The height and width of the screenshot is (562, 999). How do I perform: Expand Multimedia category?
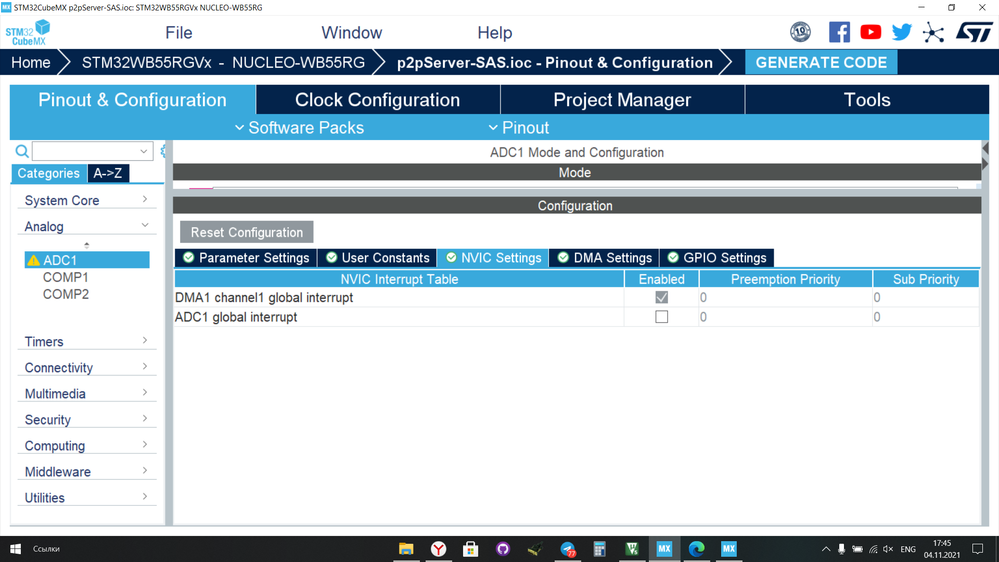point(87,394)
